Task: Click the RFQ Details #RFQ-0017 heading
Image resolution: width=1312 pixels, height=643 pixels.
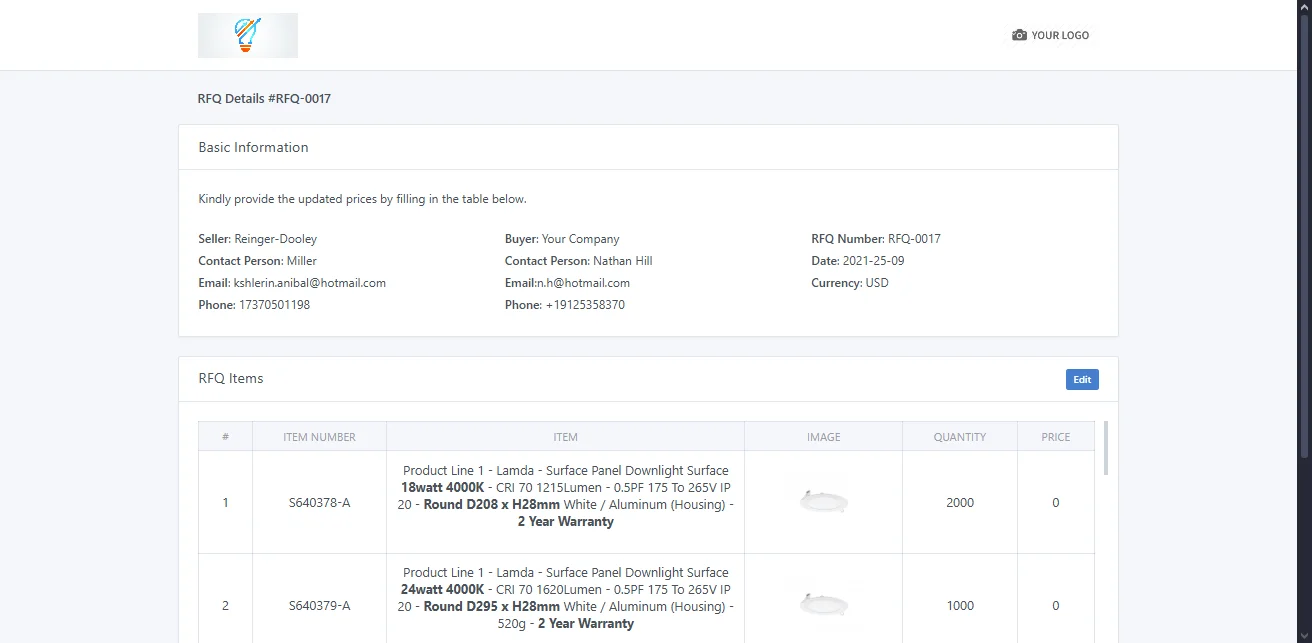Action: [x=264, y=98]
